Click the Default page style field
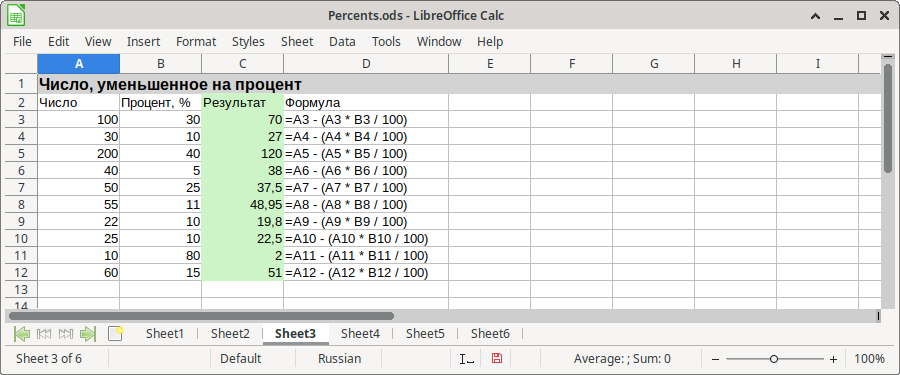This screenshot has height=375, width=900. [240, 359]
